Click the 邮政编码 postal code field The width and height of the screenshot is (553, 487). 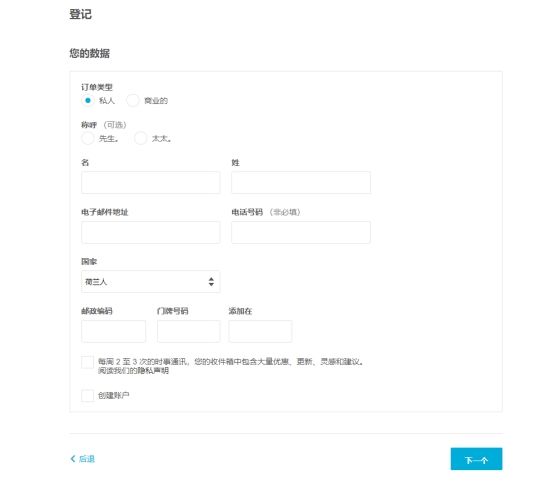pyautogui.click(x=114, y=331)
